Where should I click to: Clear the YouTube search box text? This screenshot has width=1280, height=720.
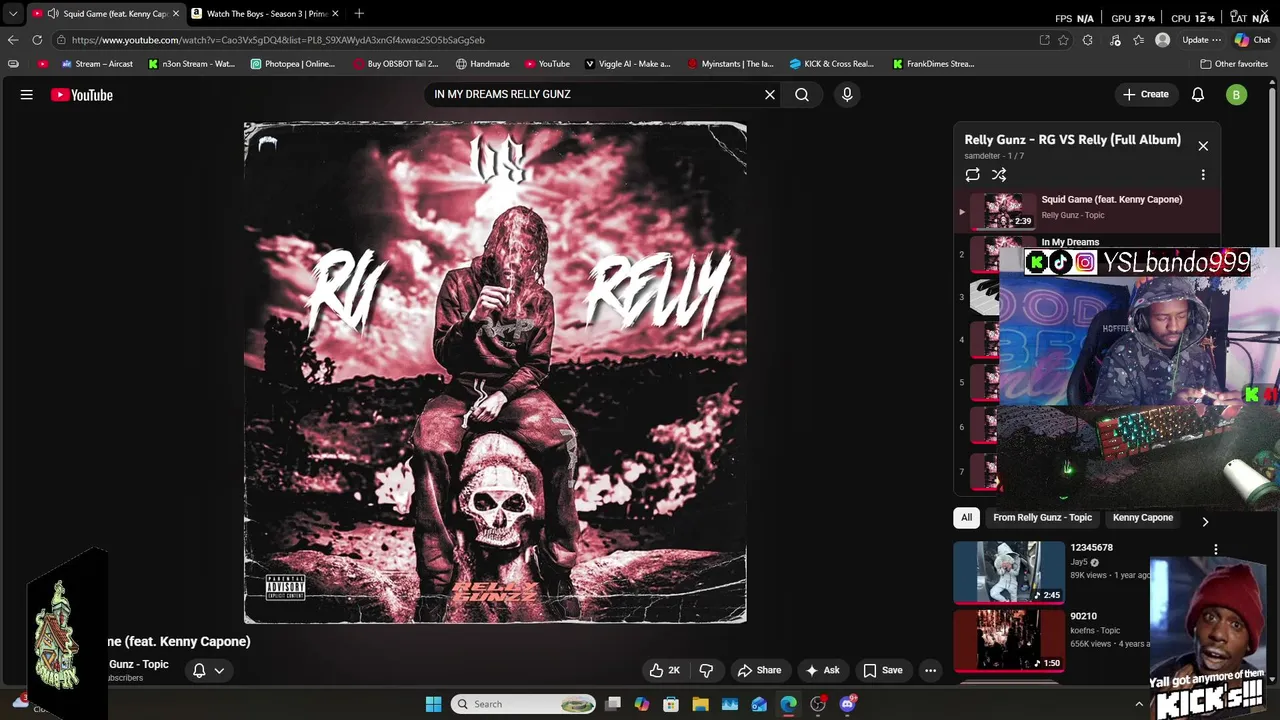(770, 94)
